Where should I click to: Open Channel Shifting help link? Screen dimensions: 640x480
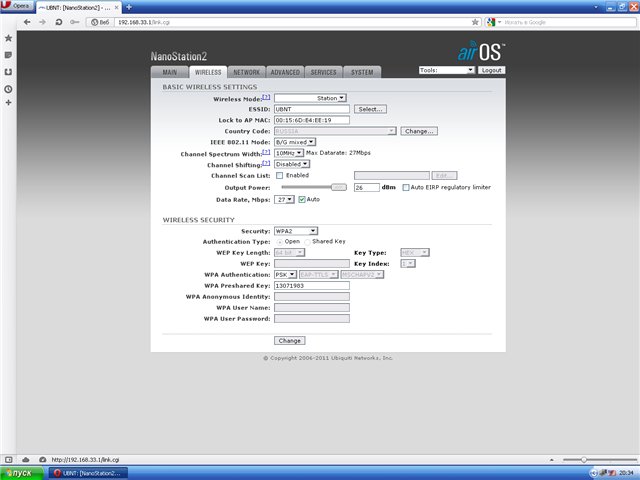266,163
